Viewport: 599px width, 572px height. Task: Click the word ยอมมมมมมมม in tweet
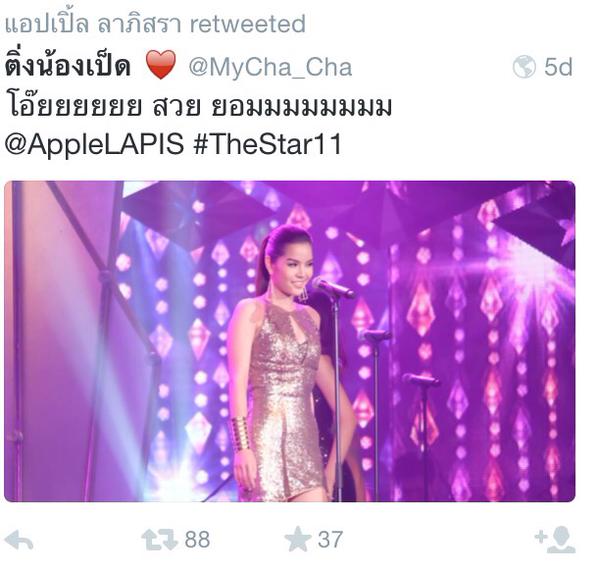tap(302, 107)
